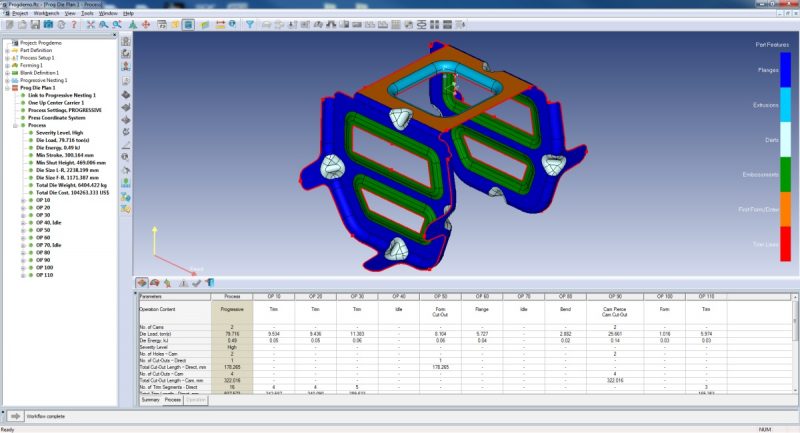Expand the Part Definition tree node

point(7,50)
